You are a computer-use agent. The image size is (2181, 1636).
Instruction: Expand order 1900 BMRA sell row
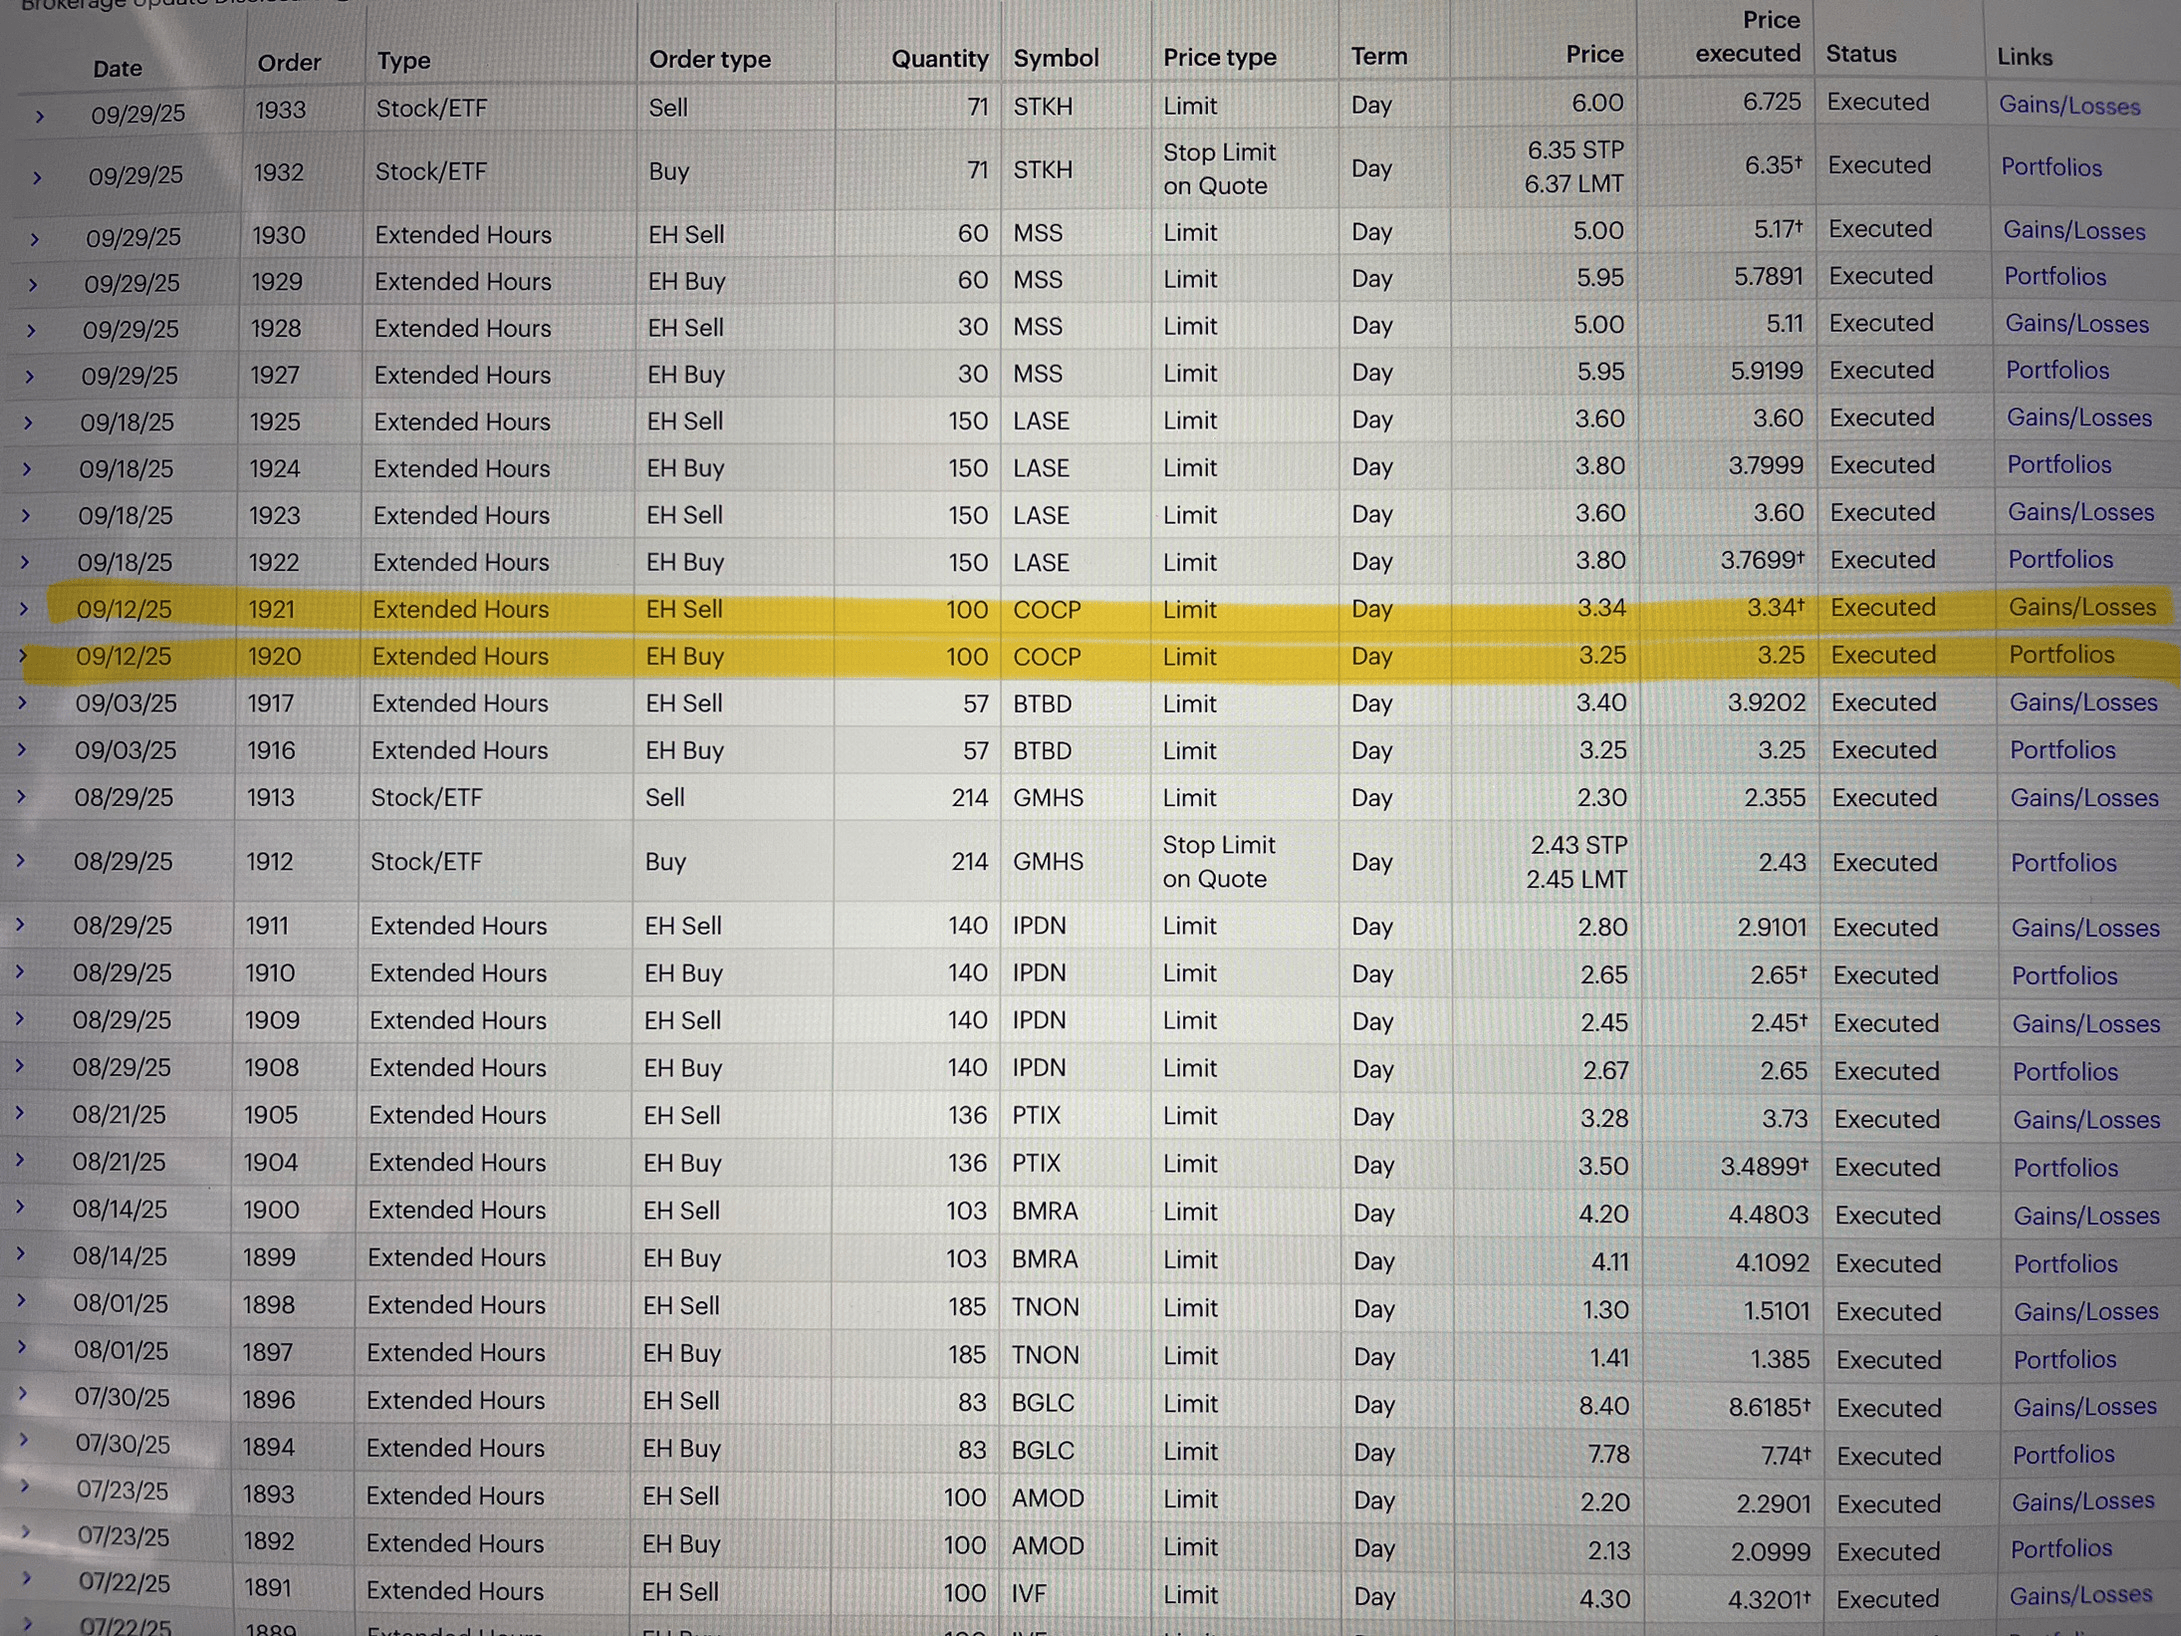point(19,1208)
